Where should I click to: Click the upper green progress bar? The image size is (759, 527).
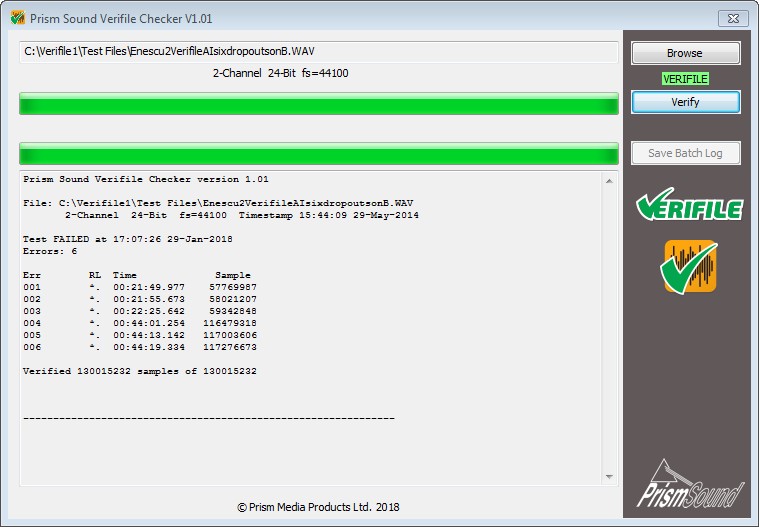(319, 104)
